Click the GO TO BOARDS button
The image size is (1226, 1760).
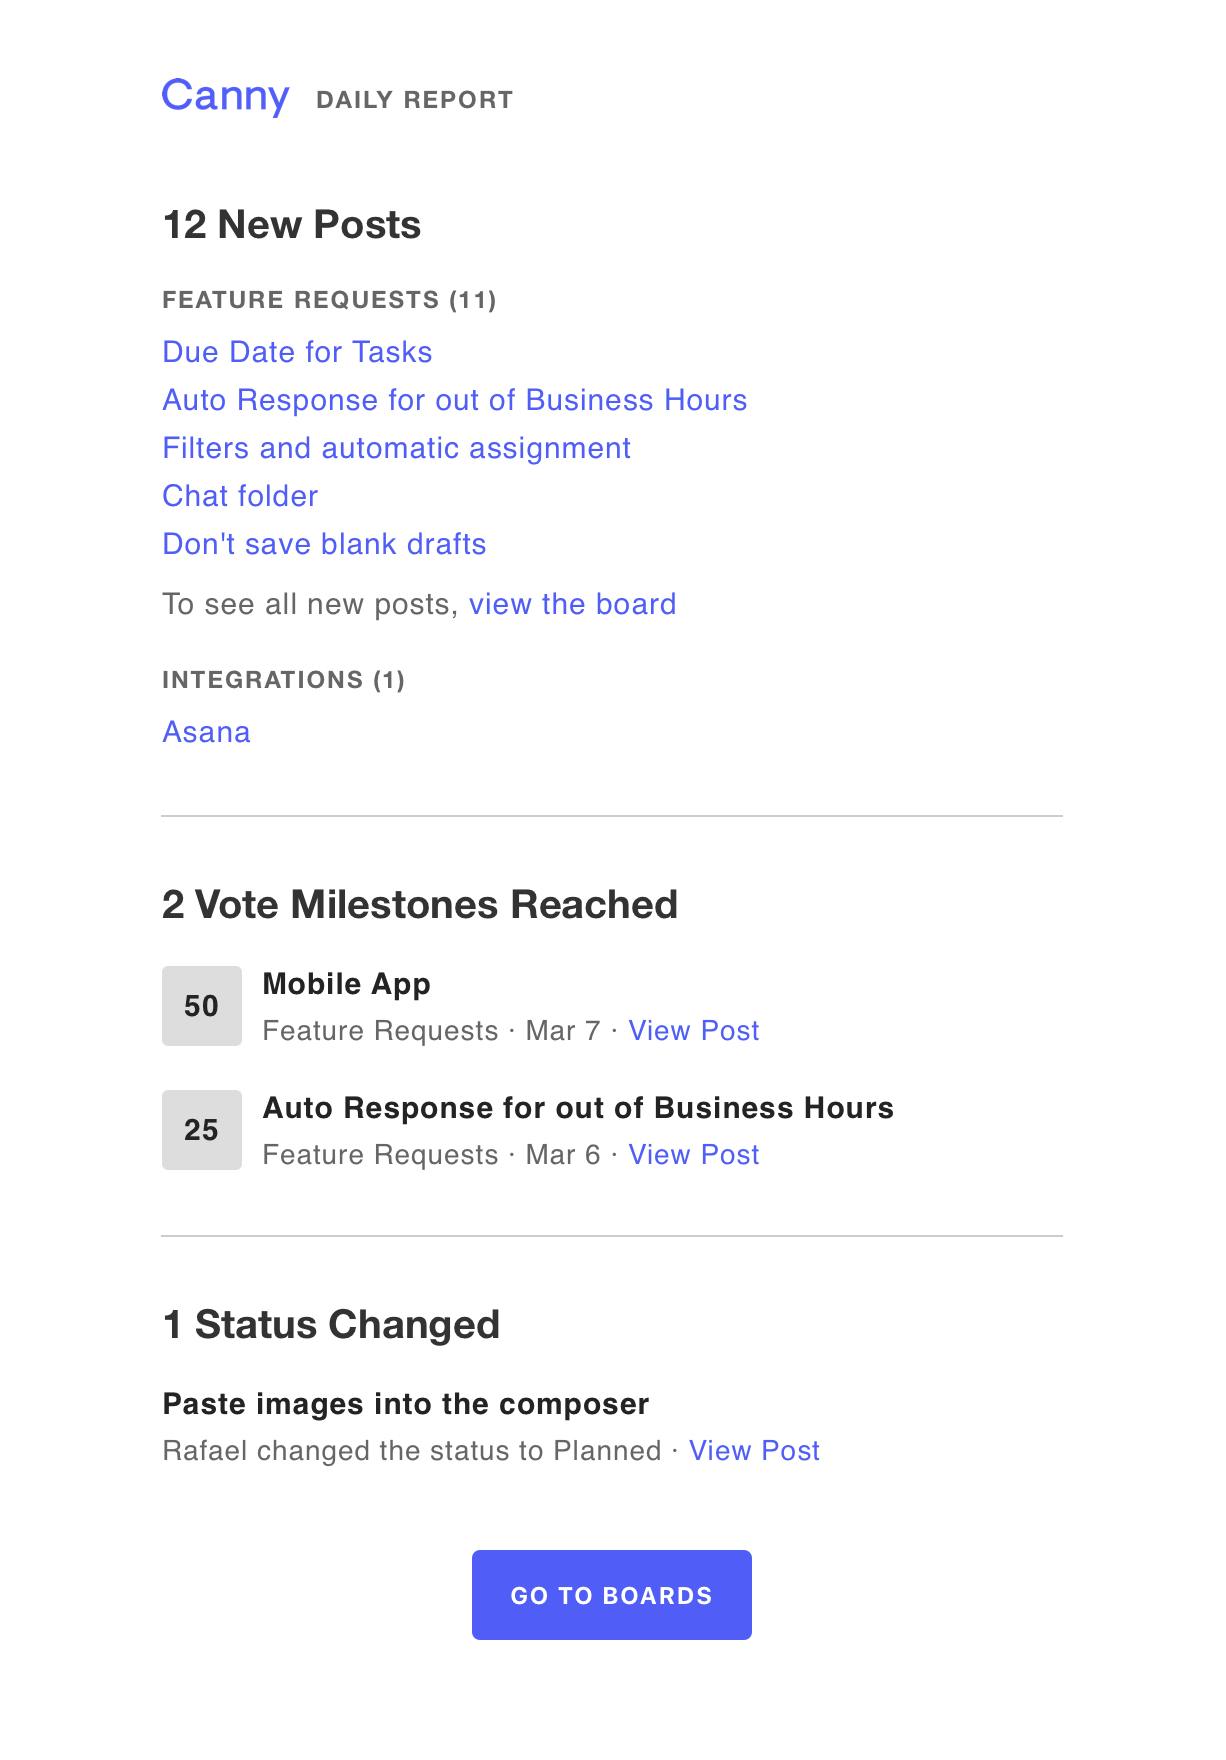(612, 1595)
